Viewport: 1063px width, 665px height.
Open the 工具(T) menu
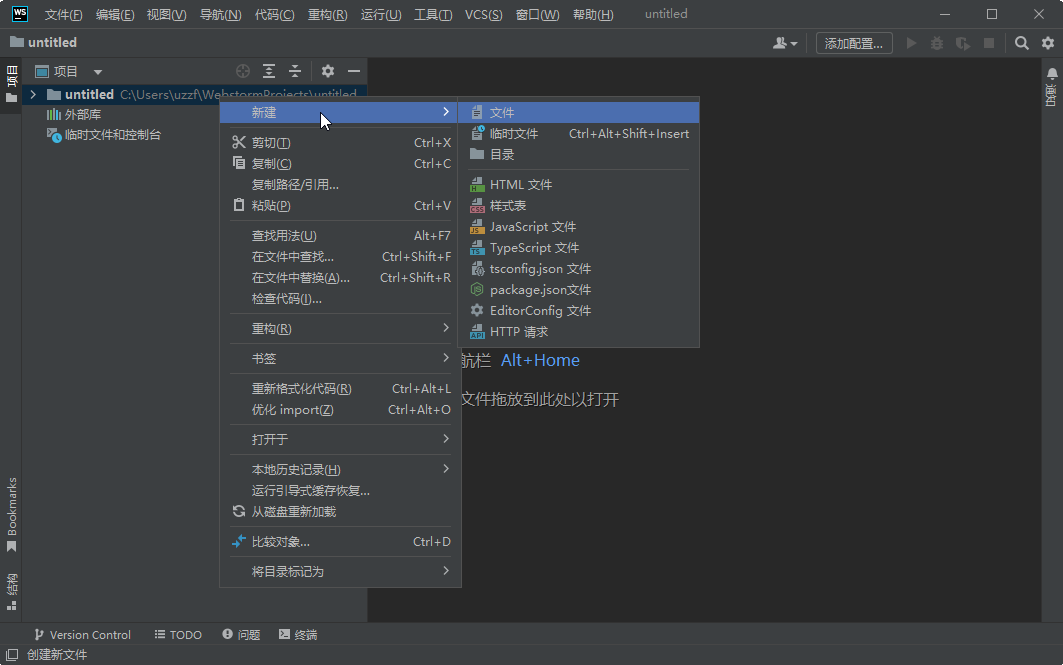tap(433, 14)
